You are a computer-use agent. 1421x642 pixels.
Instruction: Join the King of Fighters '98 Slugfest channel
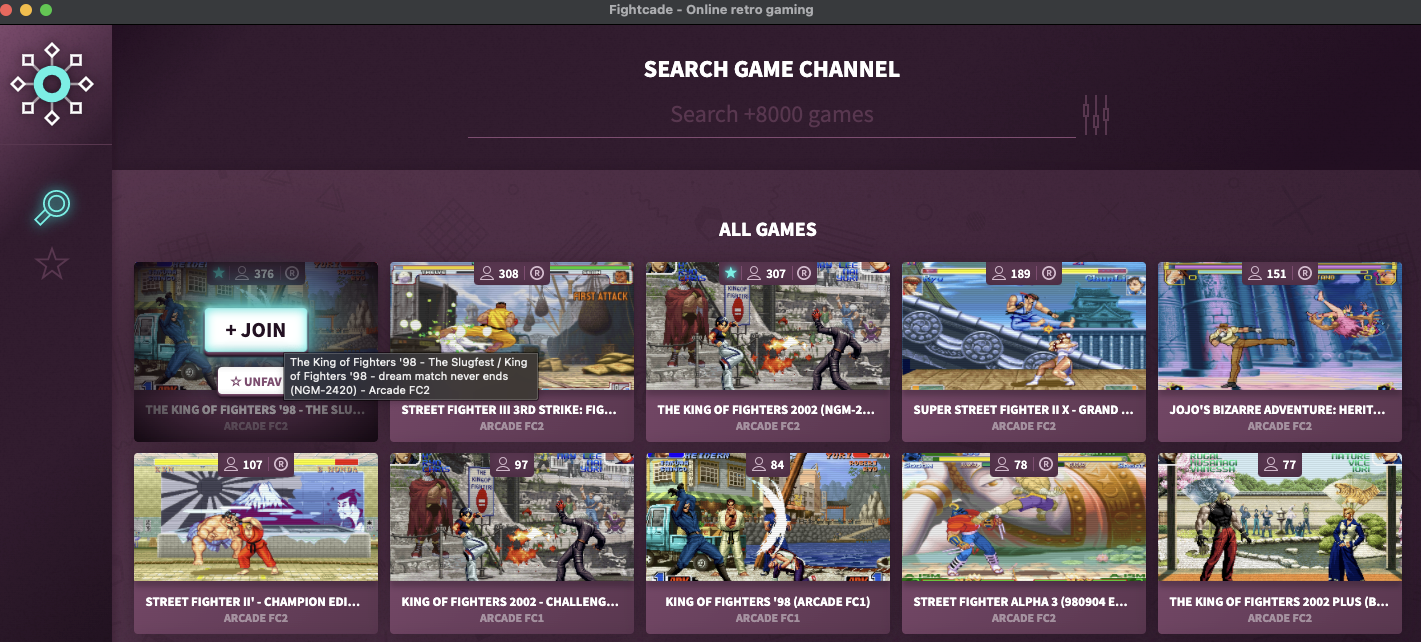(256, 330)
